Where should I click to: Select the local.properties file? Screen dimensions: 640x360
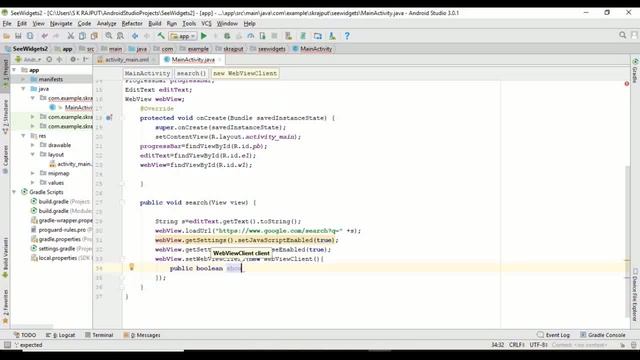tap(61, 258)
